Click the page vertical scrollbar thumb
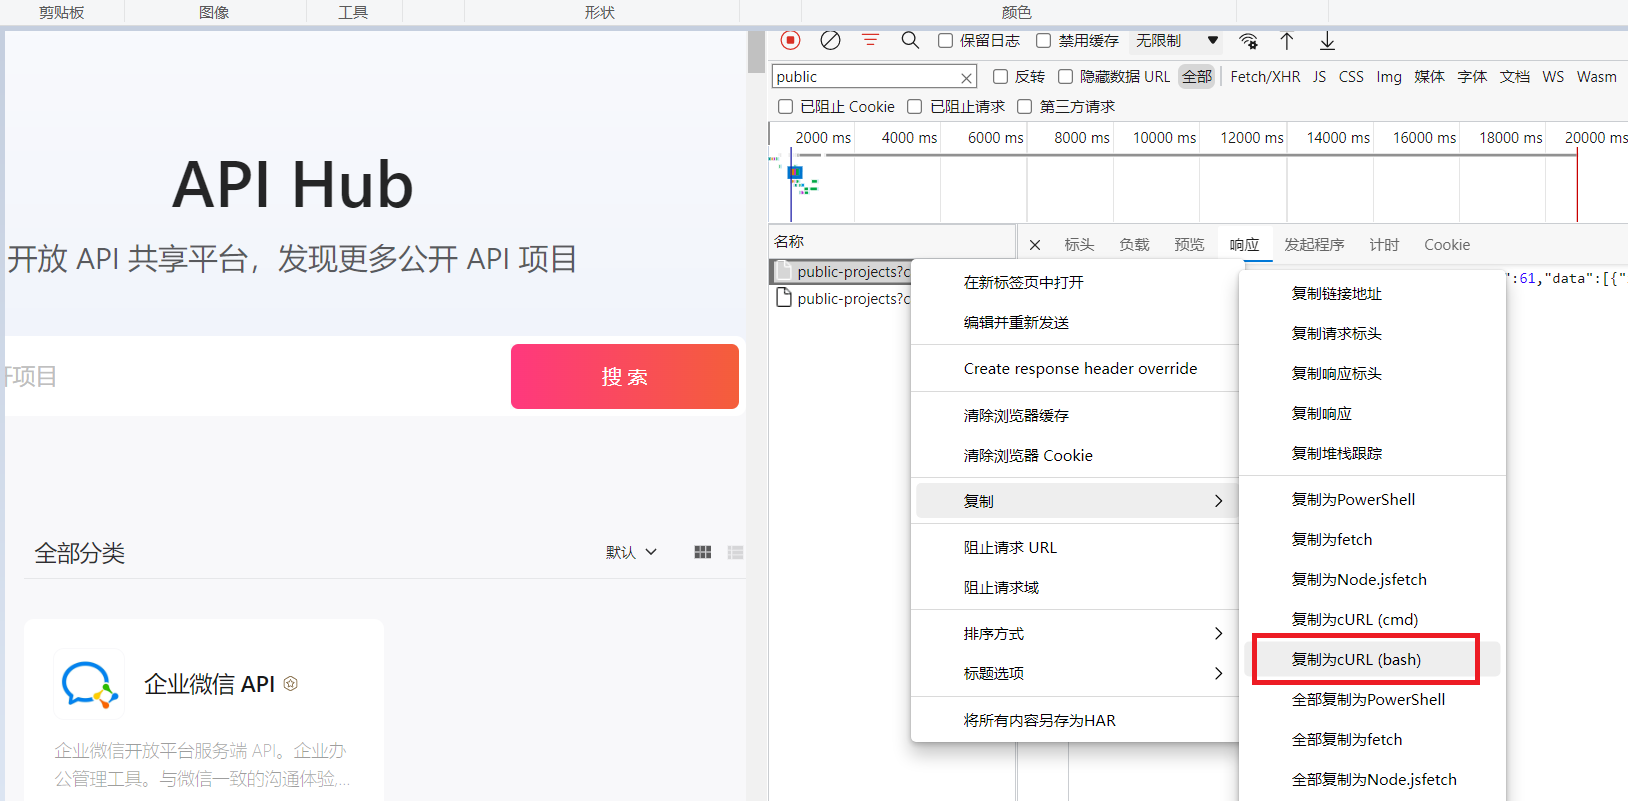This screenshot has width=1628, height=801. click(x=756, y=52)
